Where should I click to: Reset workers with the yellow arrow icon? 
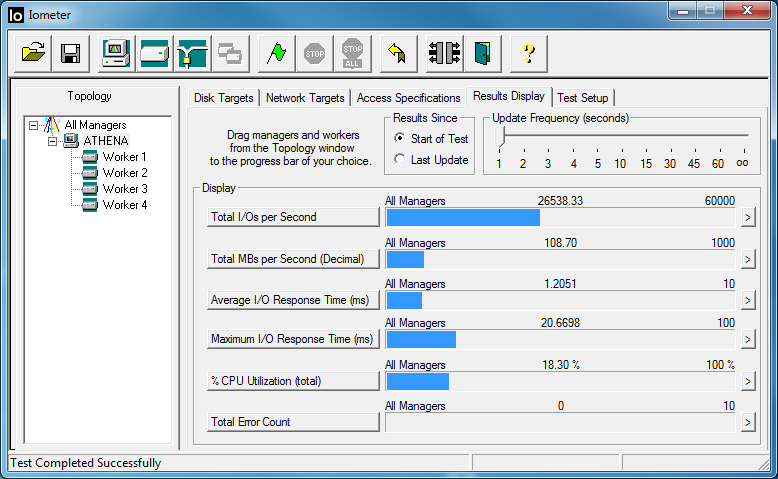pyautogui.click(x=398, y=53)
